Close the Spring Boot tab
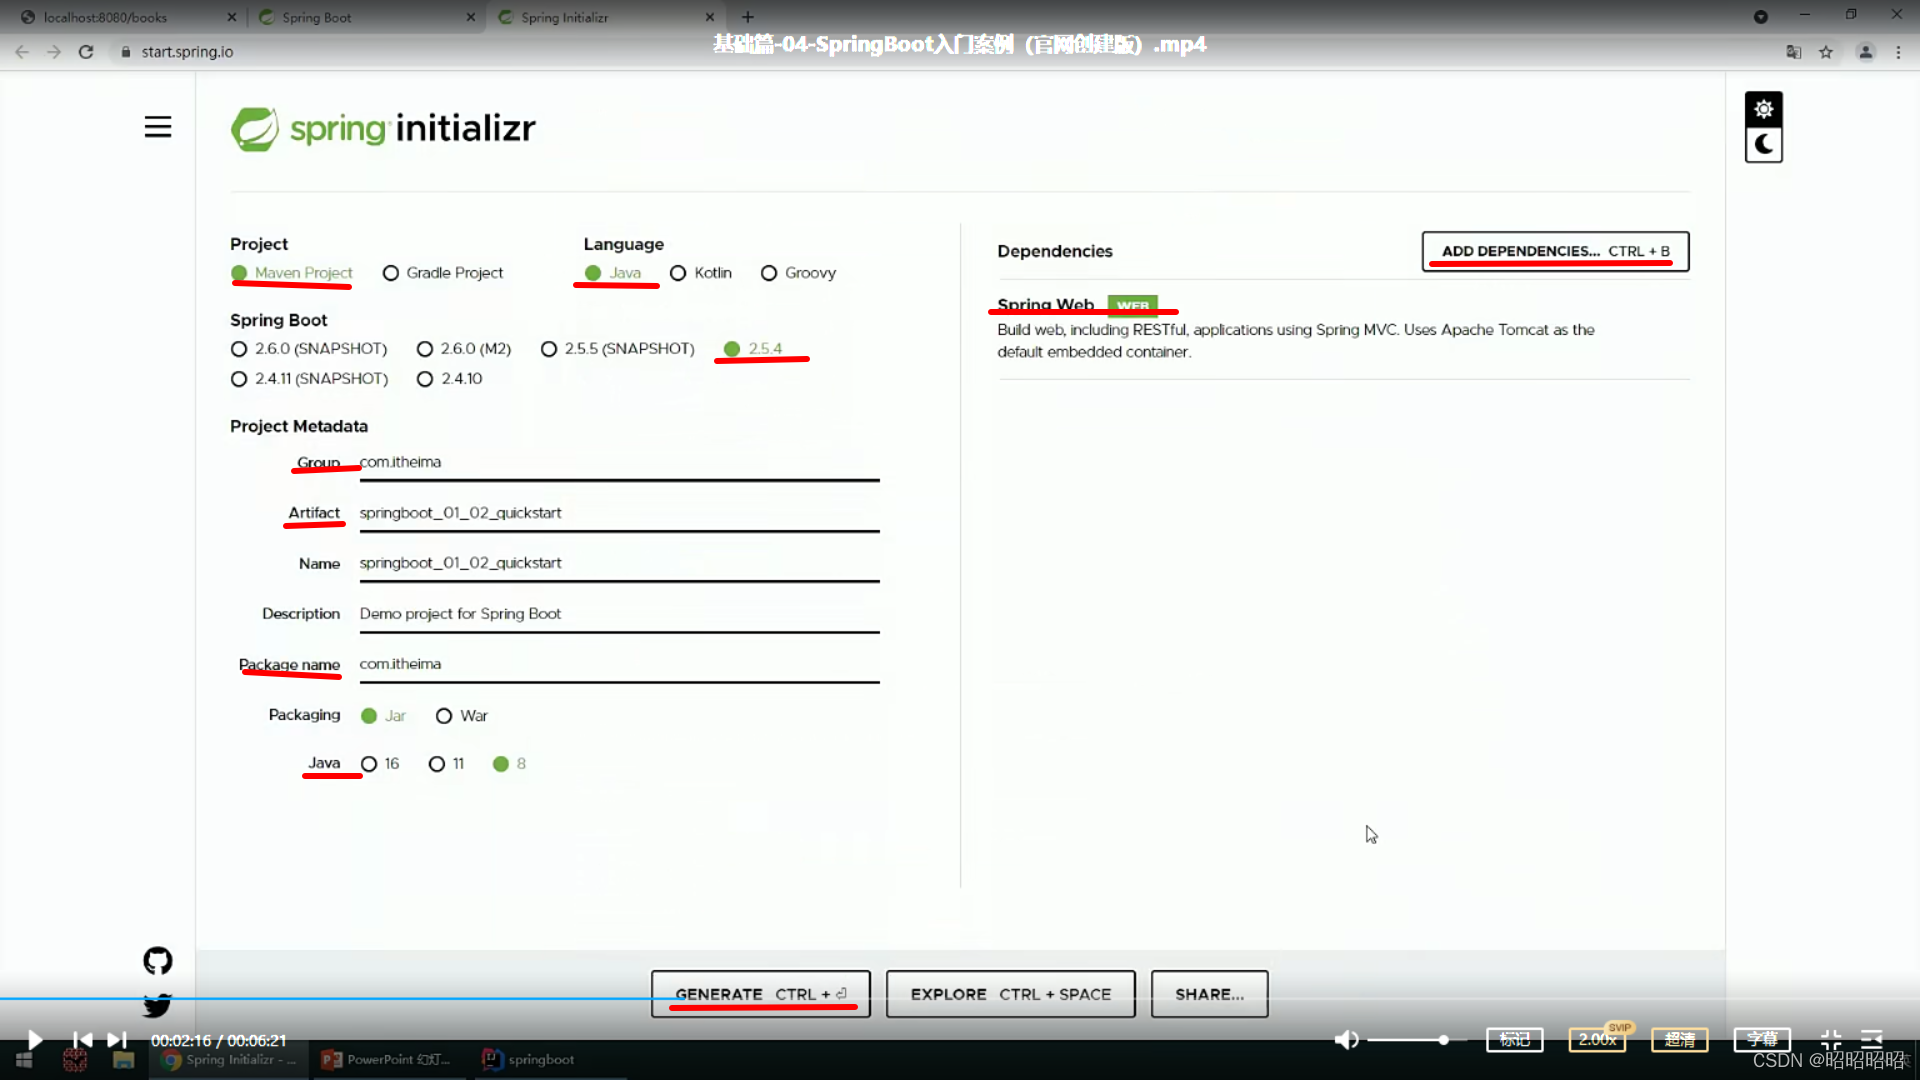This screenshot has width=1920, height=1080. pos(471,17)
